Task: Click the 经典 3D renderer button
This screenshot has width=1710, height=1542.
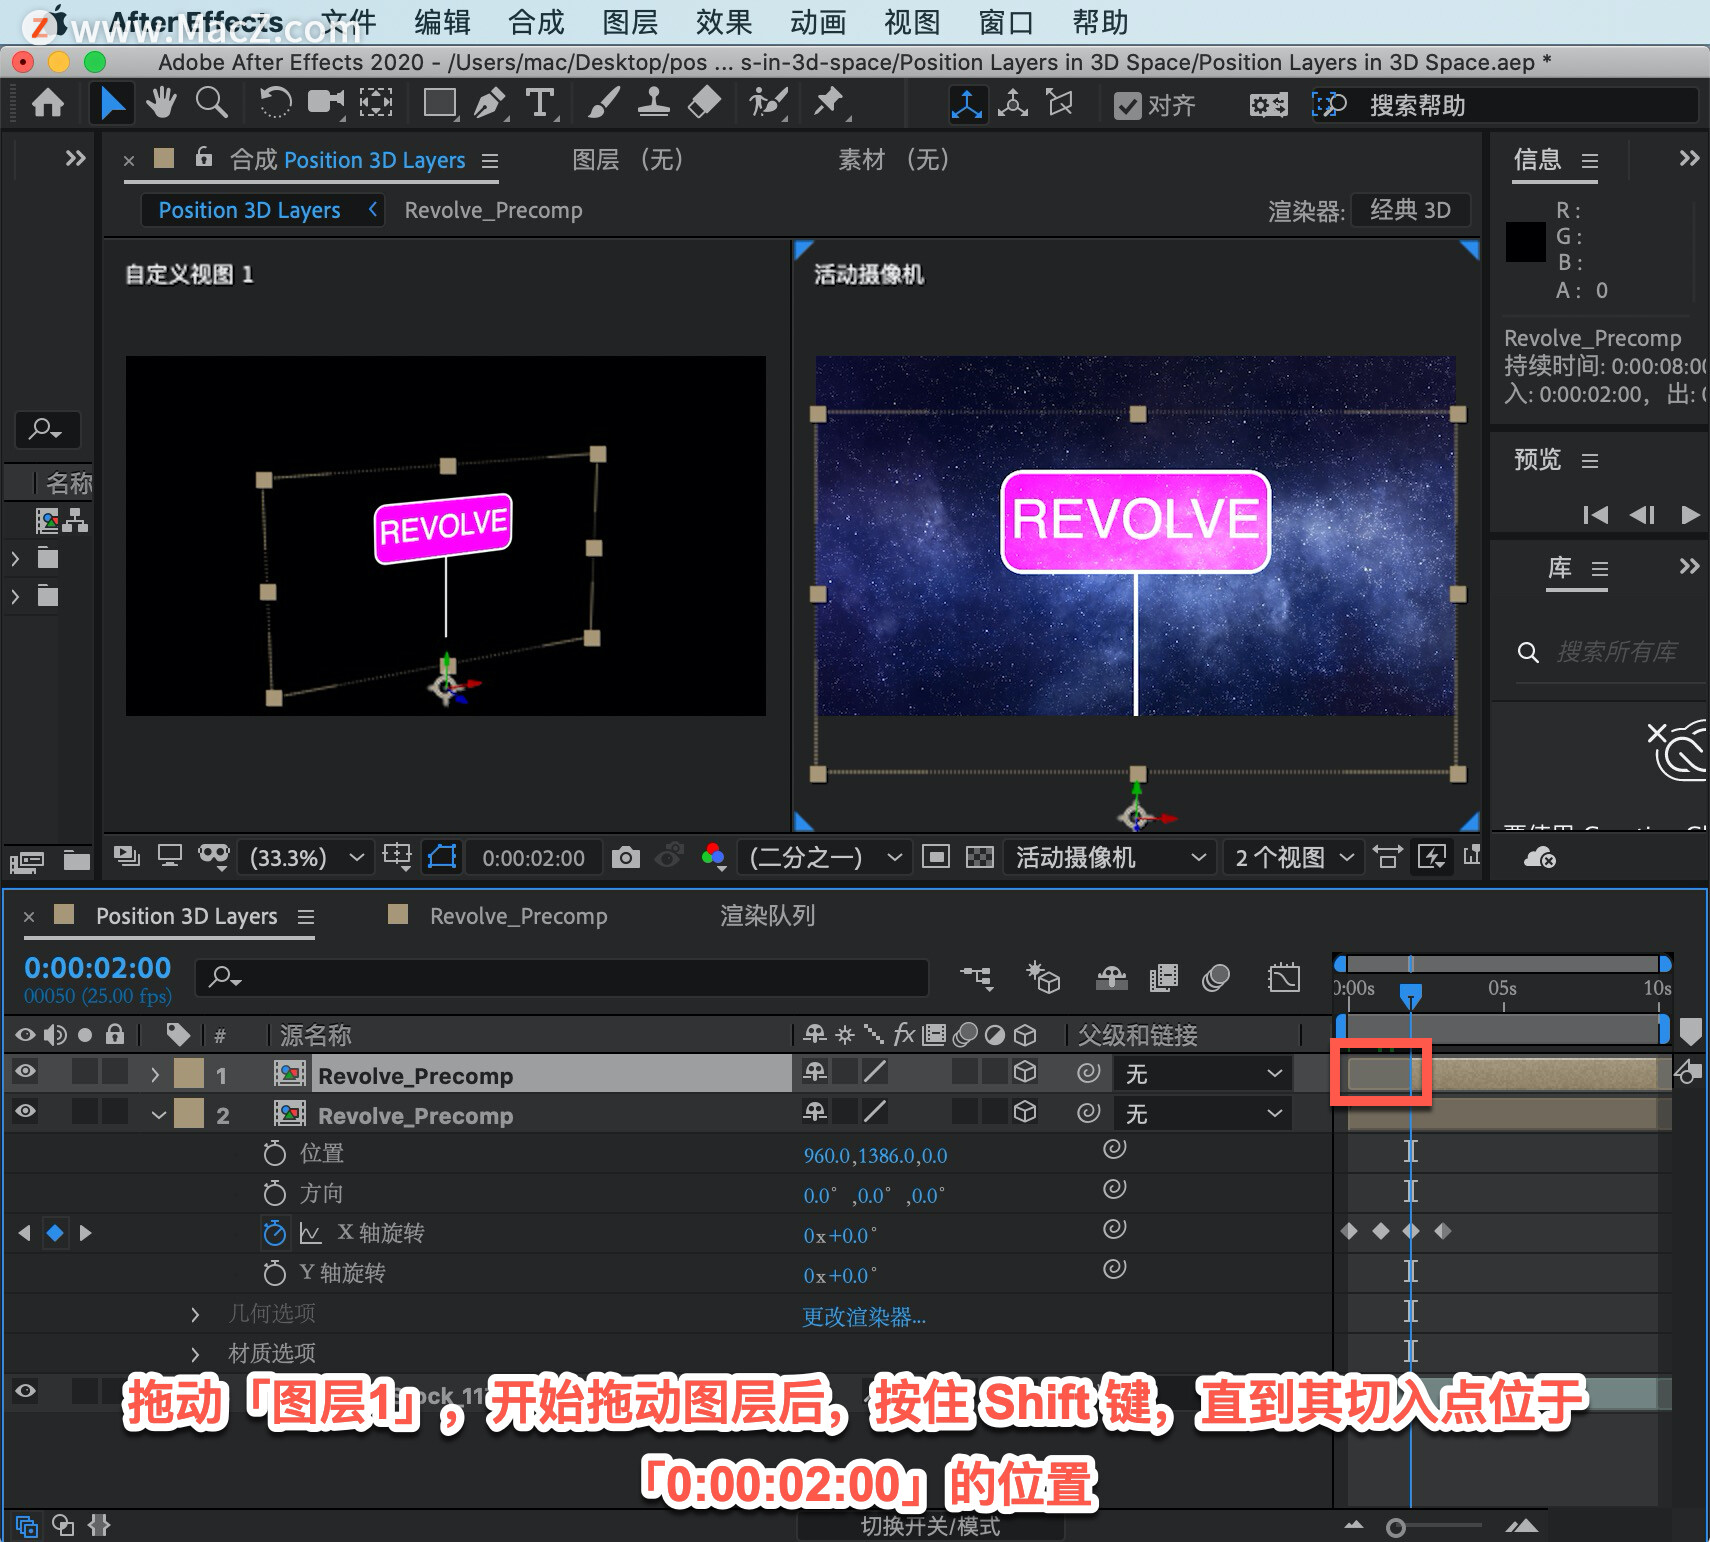Action: 1410,210
